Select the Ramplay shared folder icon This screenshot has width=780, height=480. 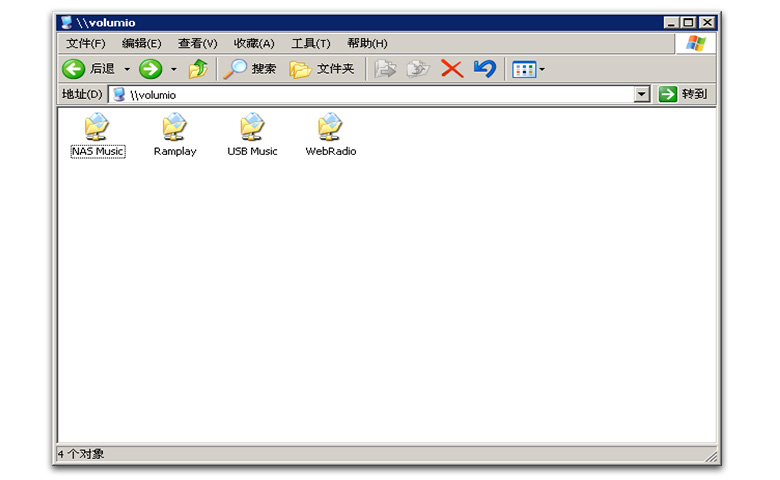tap(174, 126)
